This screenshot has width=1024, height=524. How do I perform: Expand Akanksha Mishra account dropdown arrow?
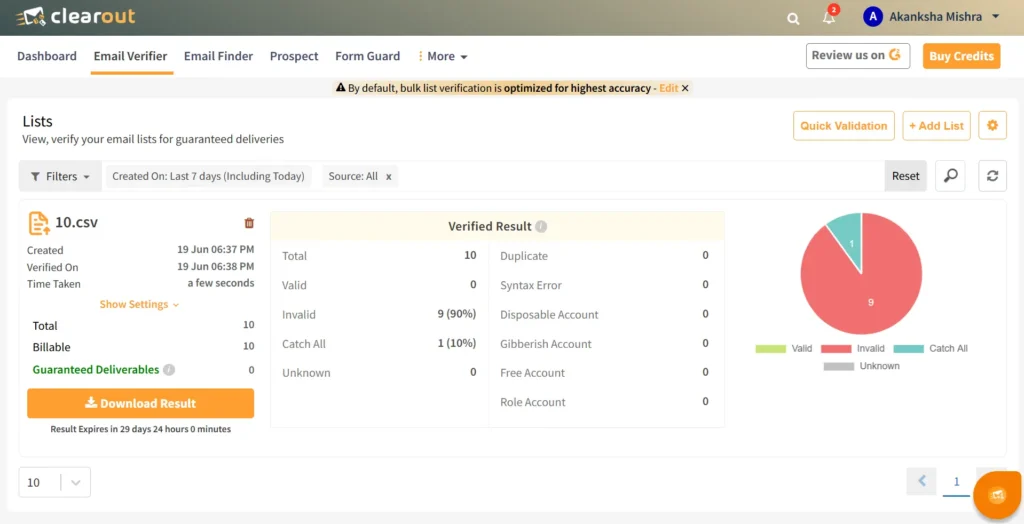pyautogui.click(x=995, y=17)
